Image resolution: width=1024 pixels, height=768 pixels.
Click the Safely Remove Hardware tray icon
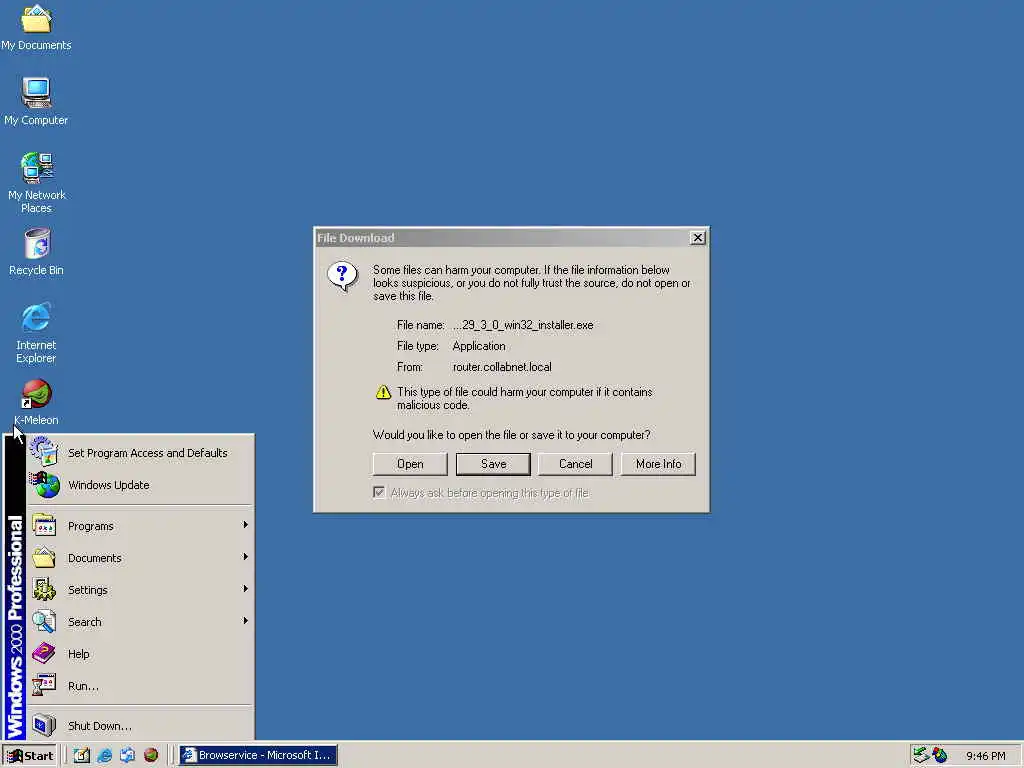pos(920,755)
